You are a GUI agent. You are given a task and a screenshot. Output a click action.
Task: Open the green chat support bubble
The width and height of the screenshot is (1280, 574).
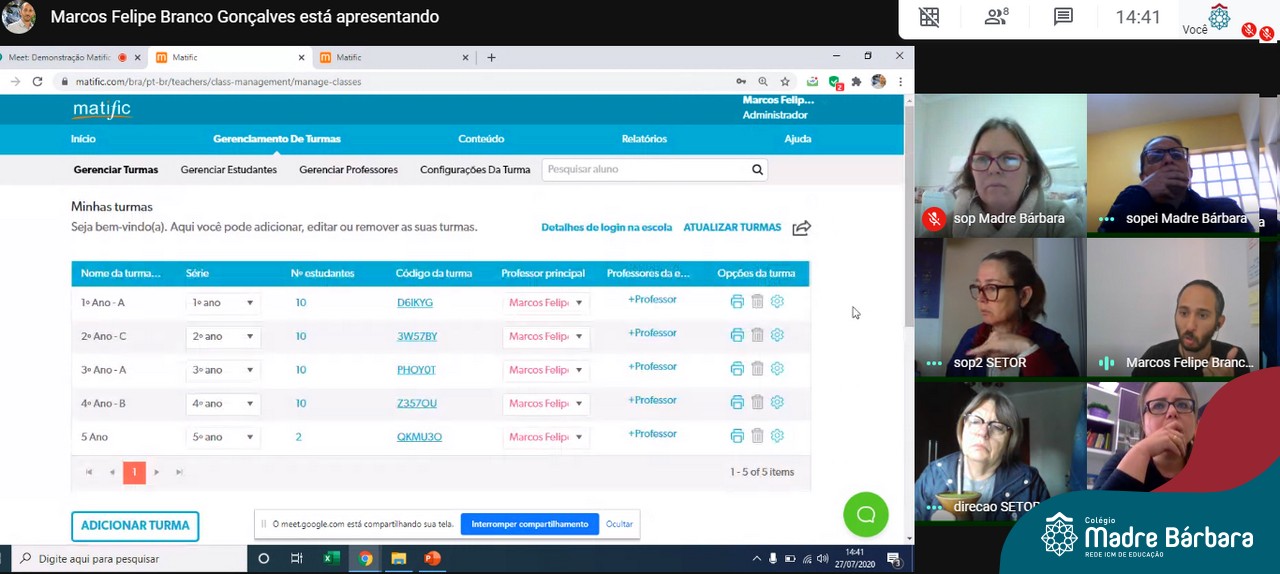[865, 515]
